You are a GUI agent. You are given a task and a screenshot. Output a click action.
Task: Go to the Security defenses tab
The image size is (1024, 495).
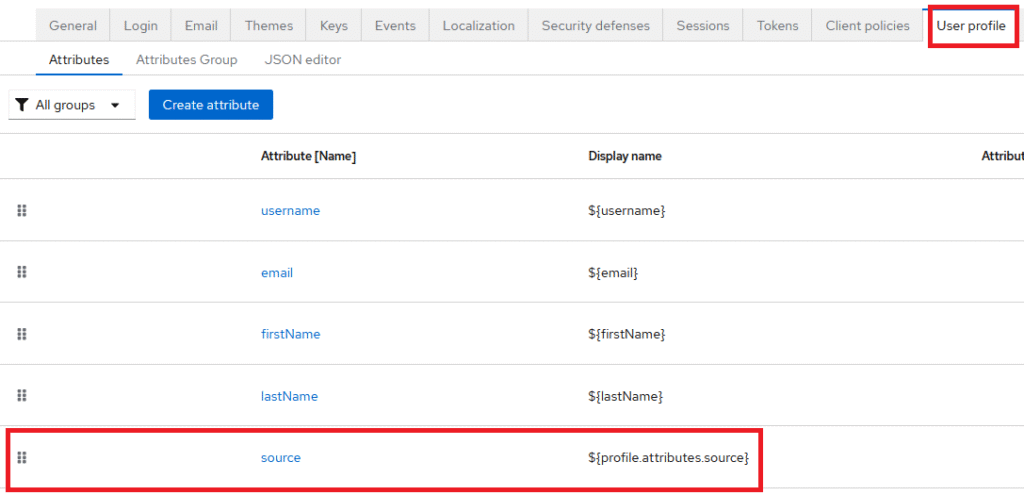point(595,26)
